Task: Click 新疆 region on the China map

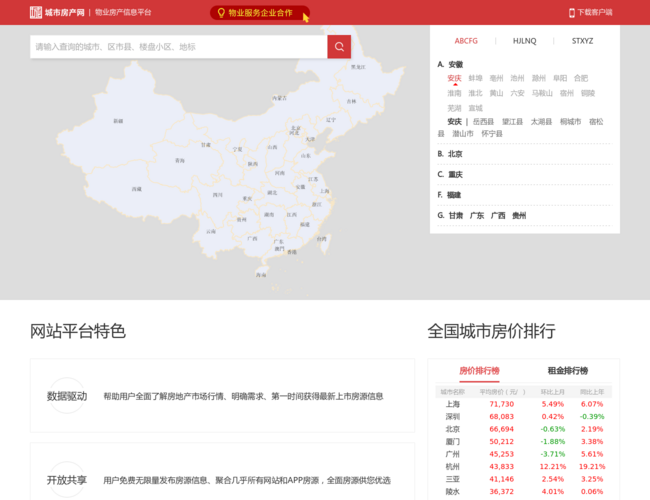Action: click(x=118, y=121)
